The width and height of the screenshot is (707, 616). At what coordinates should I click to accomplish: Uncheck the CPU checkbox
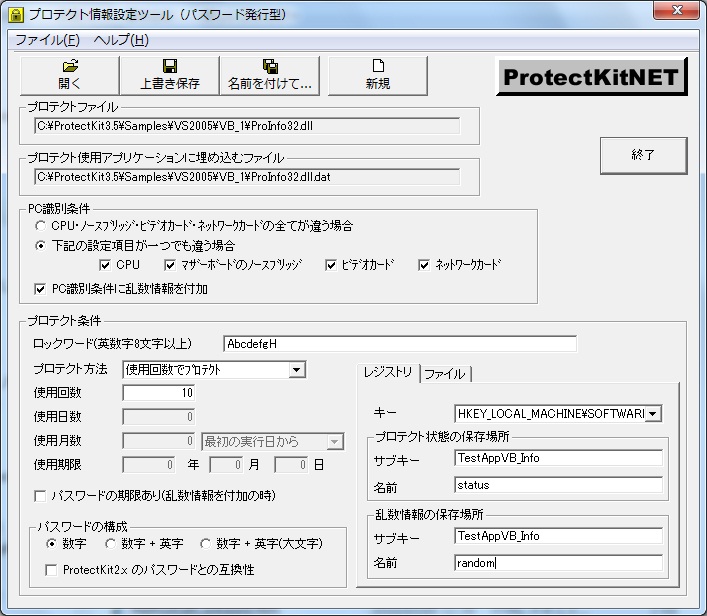pyautogui.click(x=105, y=265)
